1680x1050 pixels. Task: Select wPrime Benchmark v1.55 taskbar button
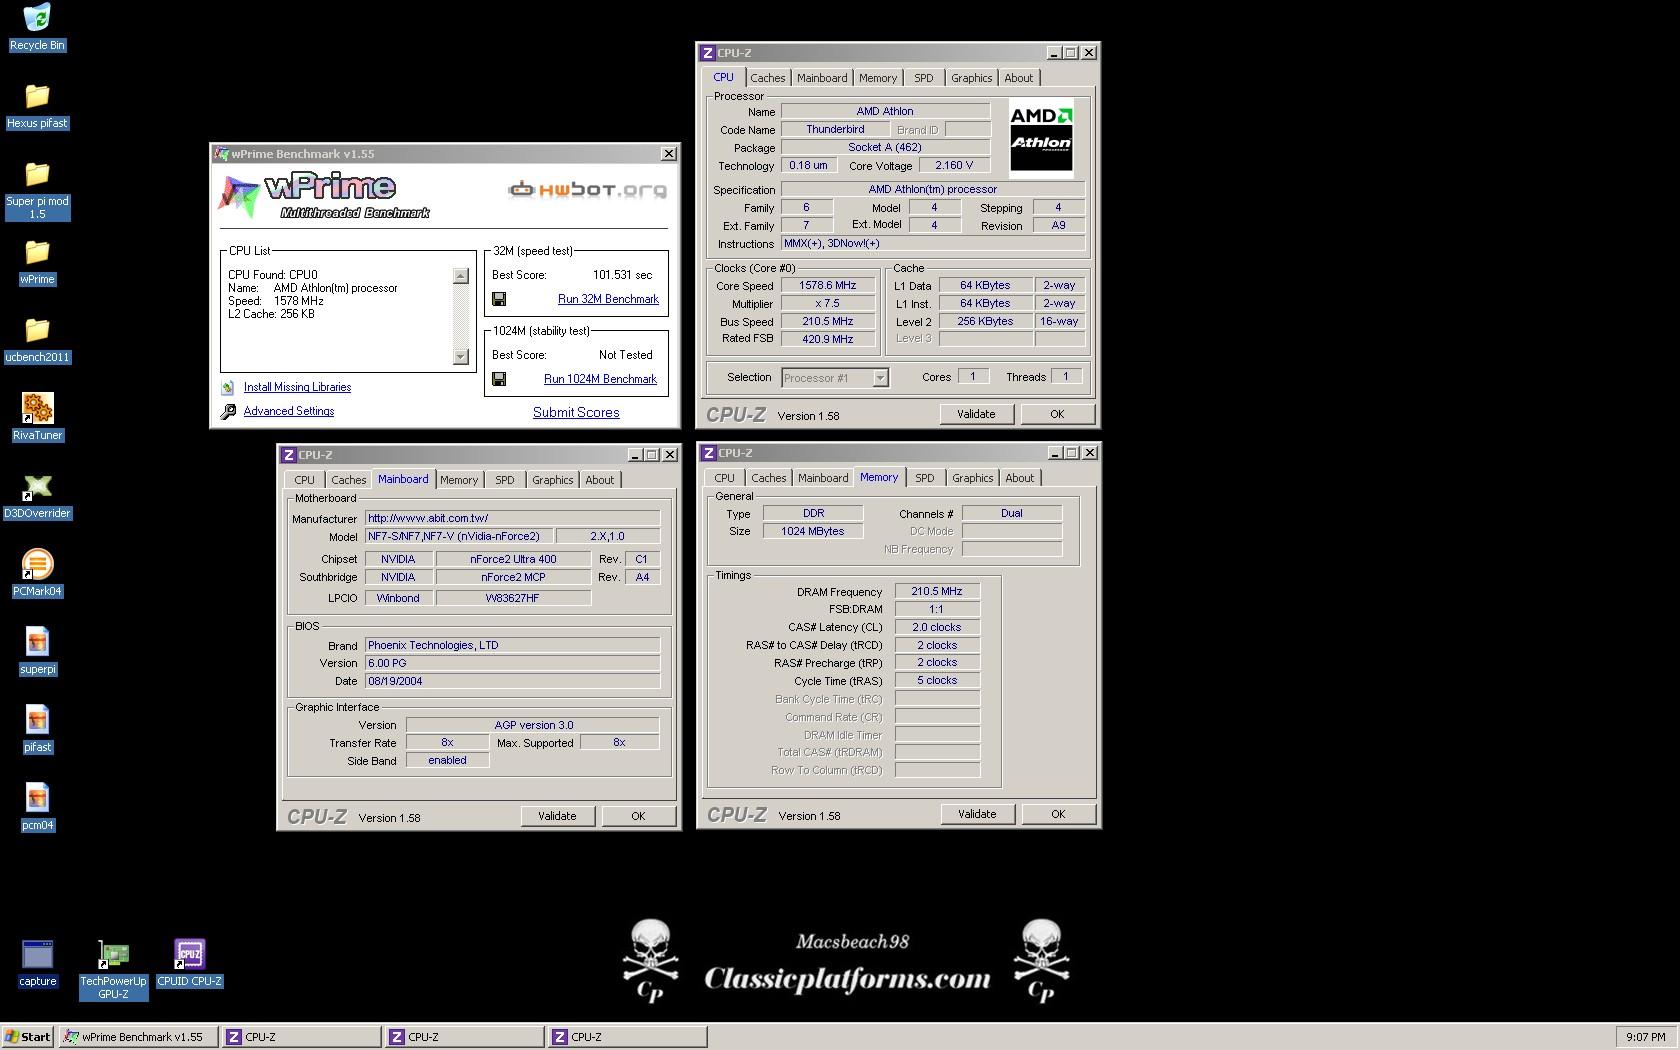(138, 1037)
